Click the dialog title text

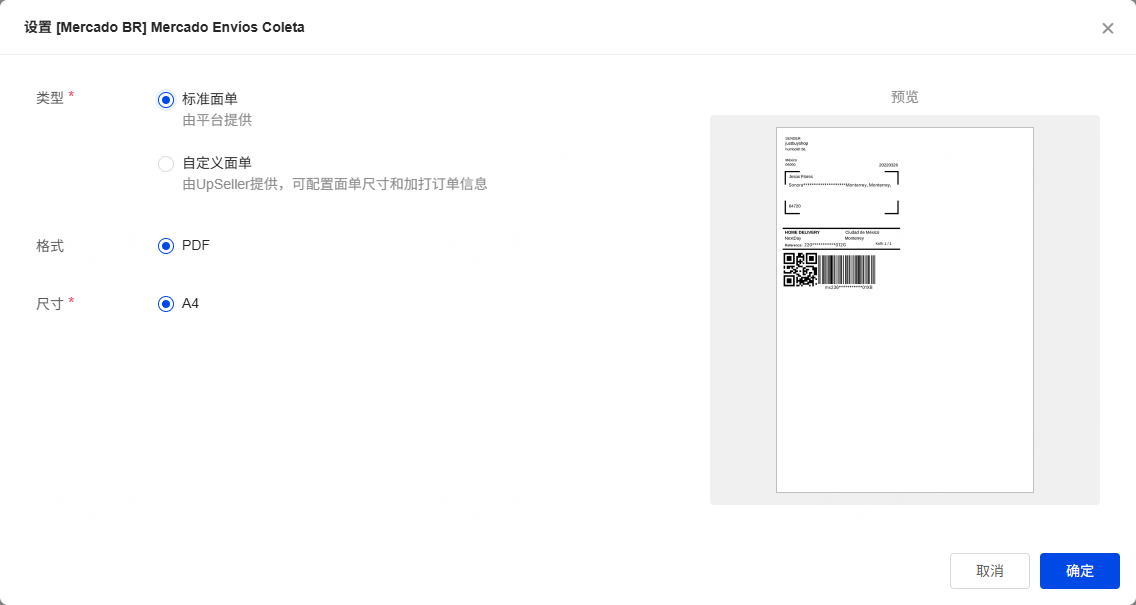[x=164, y=28]
